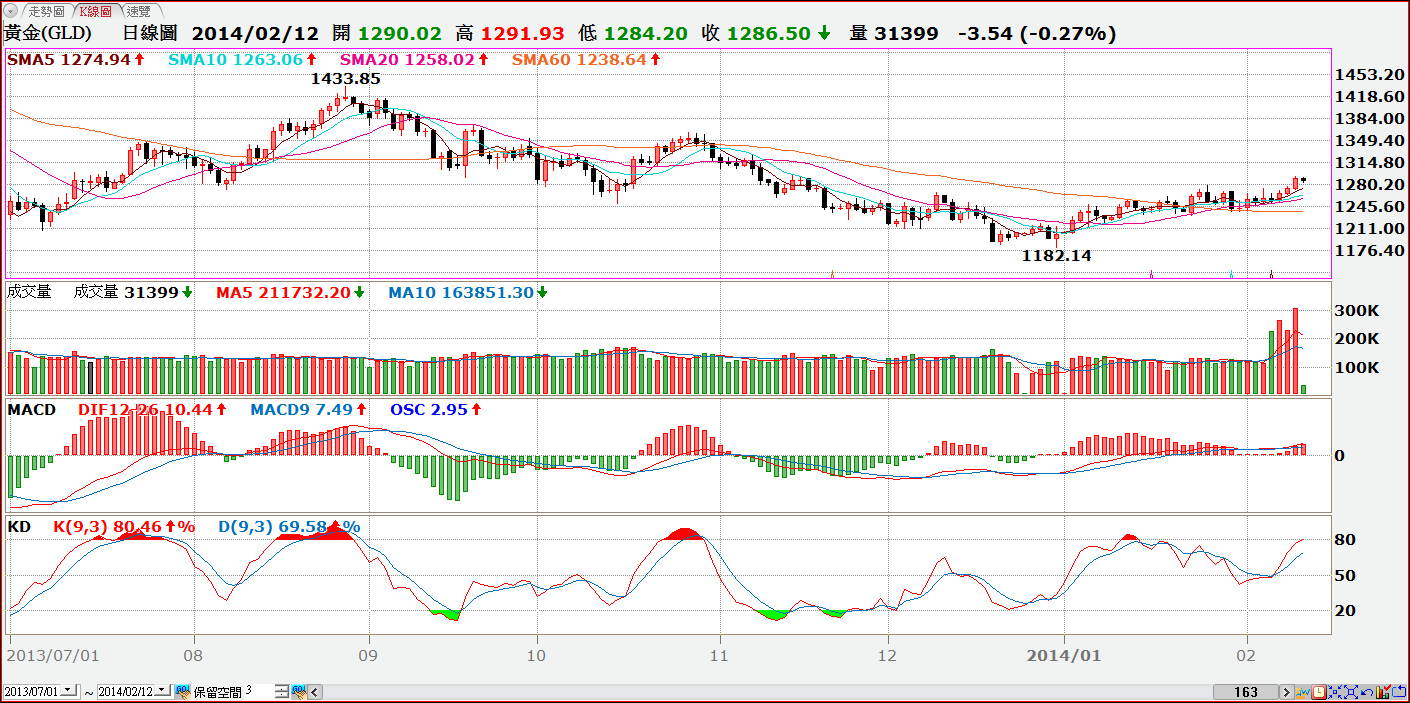Click the GO icon after 保留空間

[299, 692]
